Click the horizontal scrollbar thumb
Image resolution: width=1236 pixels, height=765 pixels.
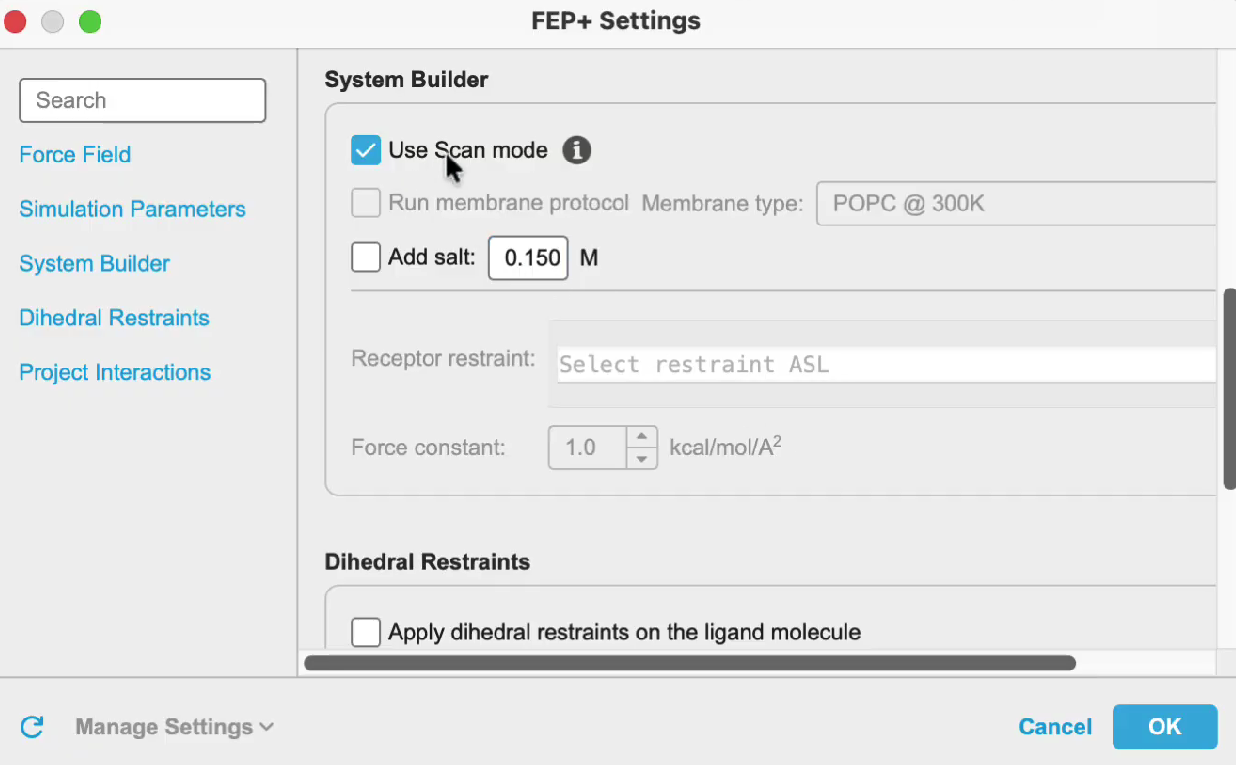690,662
